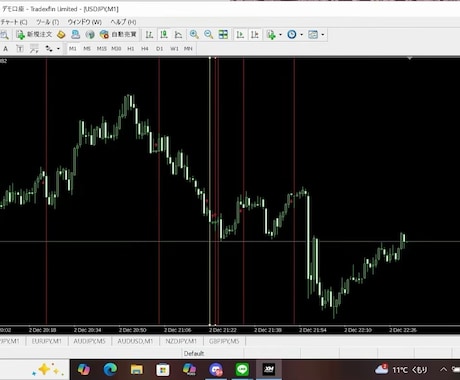Expand the indicators dropdown arrow
This screenshot has width=460, height=380.
(280, 34)
